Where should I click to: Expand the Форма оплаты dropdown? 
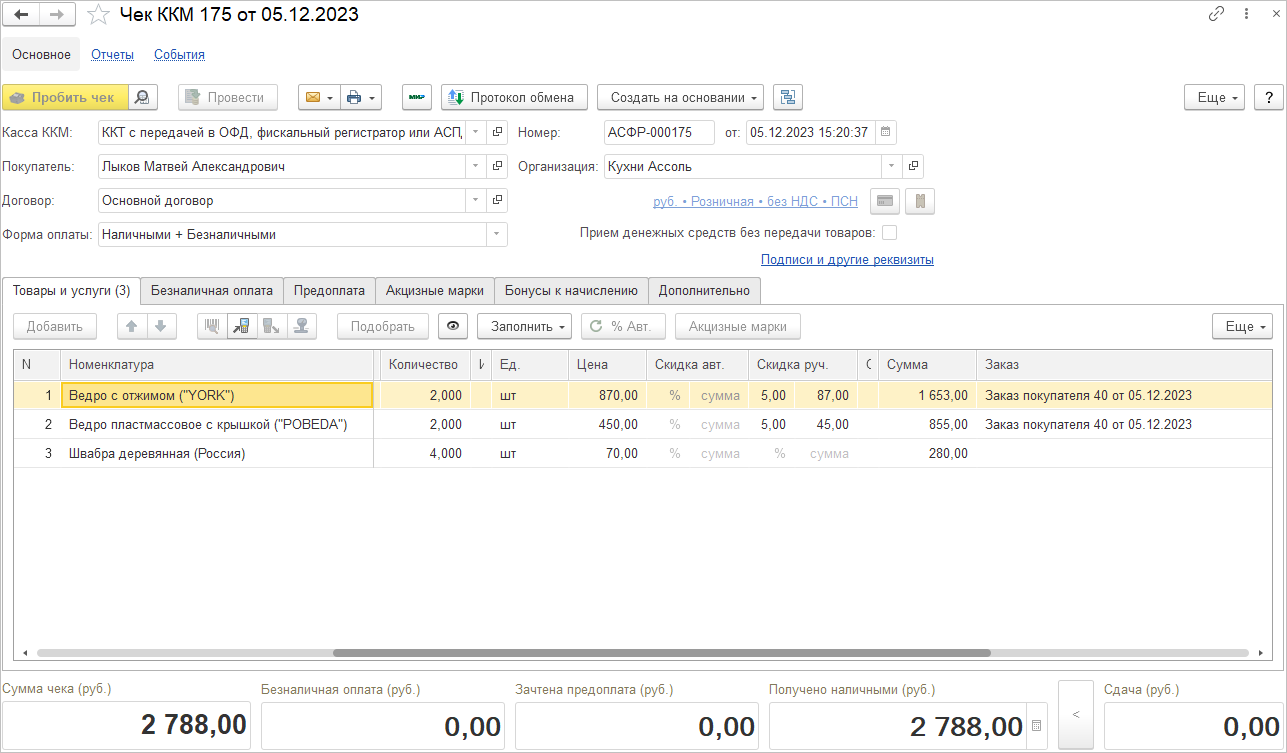(496, 235)
